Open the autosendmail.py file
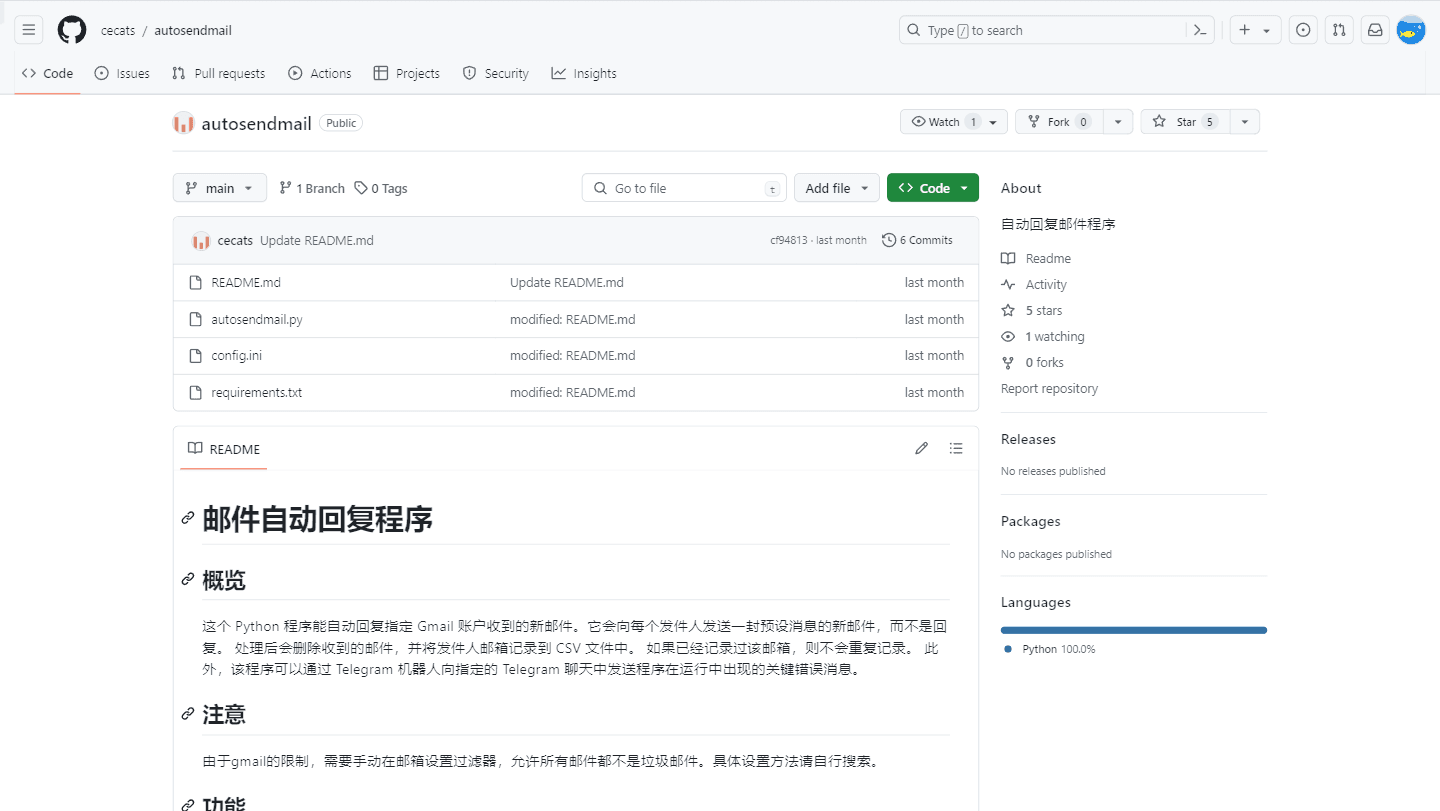Viewport: 1440px width, 811px height. 257,319
